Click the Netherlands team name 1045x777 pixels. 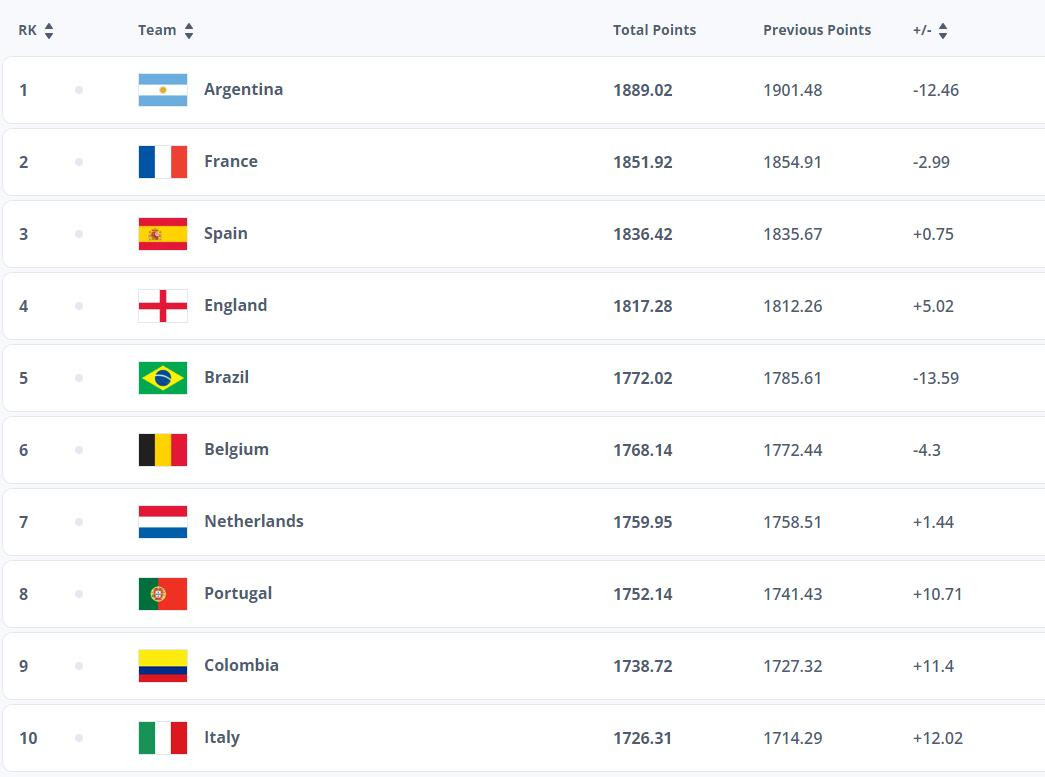[x=253, y=522]
